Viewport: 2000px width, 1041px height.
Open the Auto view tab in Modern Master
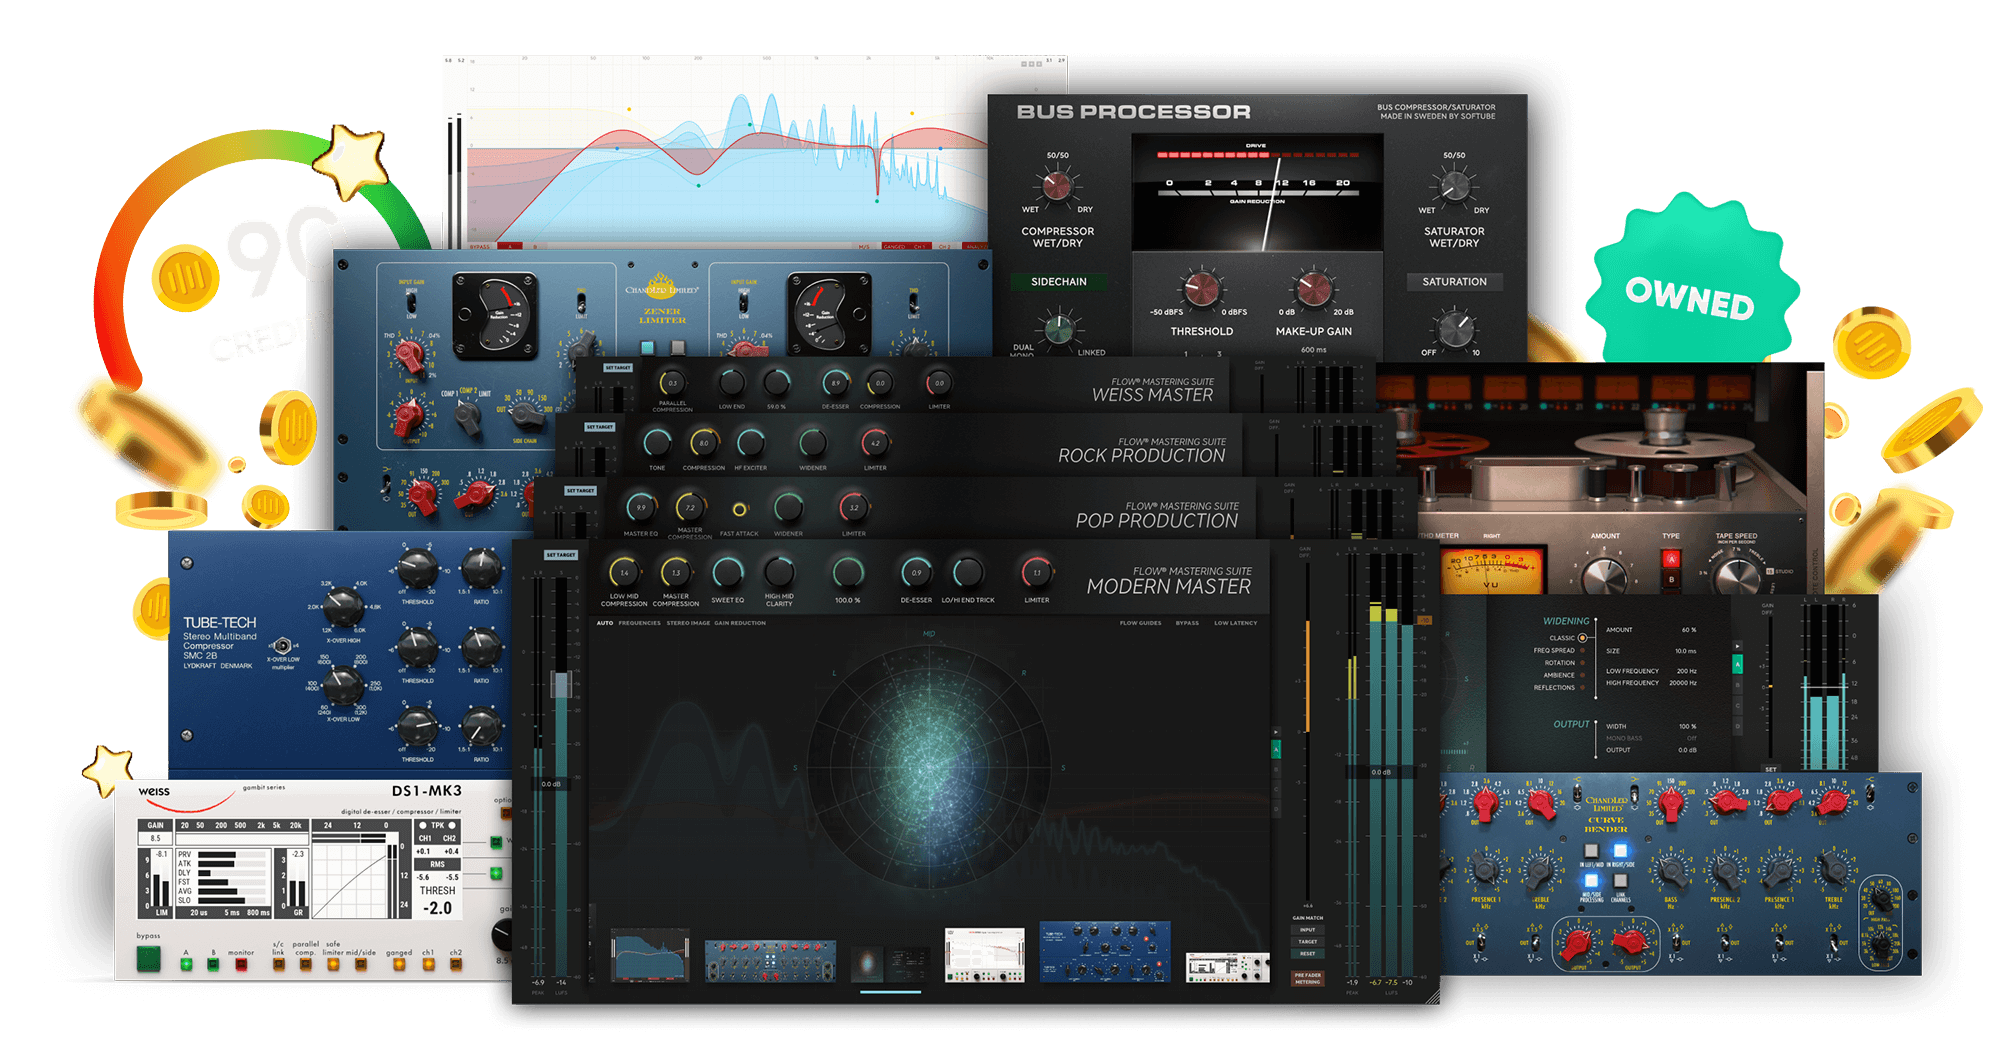coord(605,623)
